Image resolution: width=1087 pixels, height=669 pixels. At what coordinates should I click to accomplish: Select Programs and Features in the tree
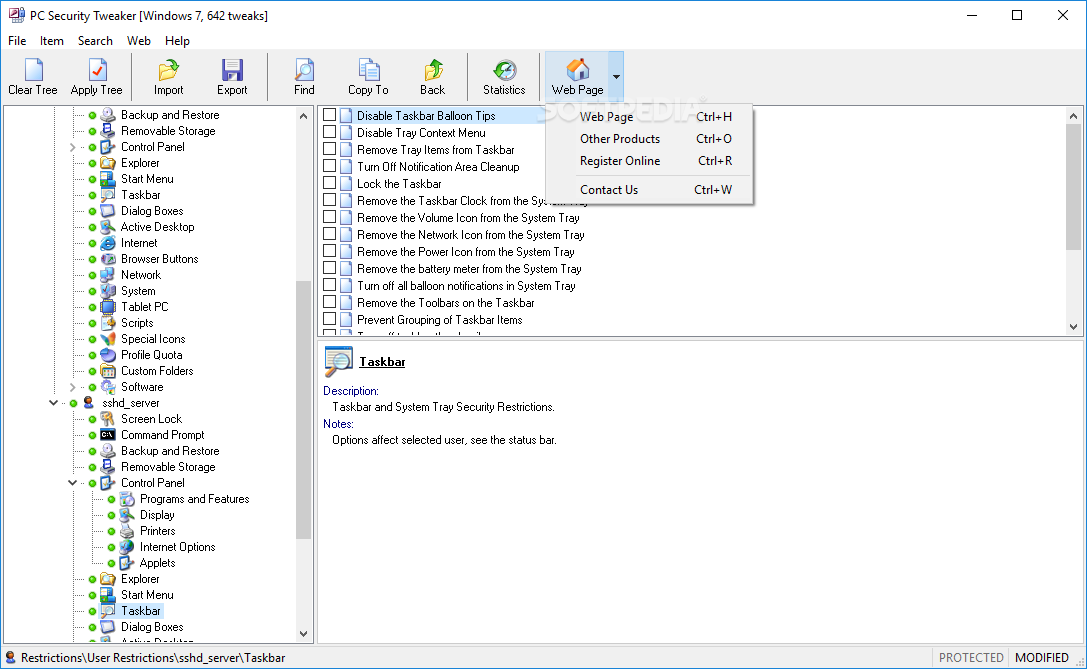(194, 499)
